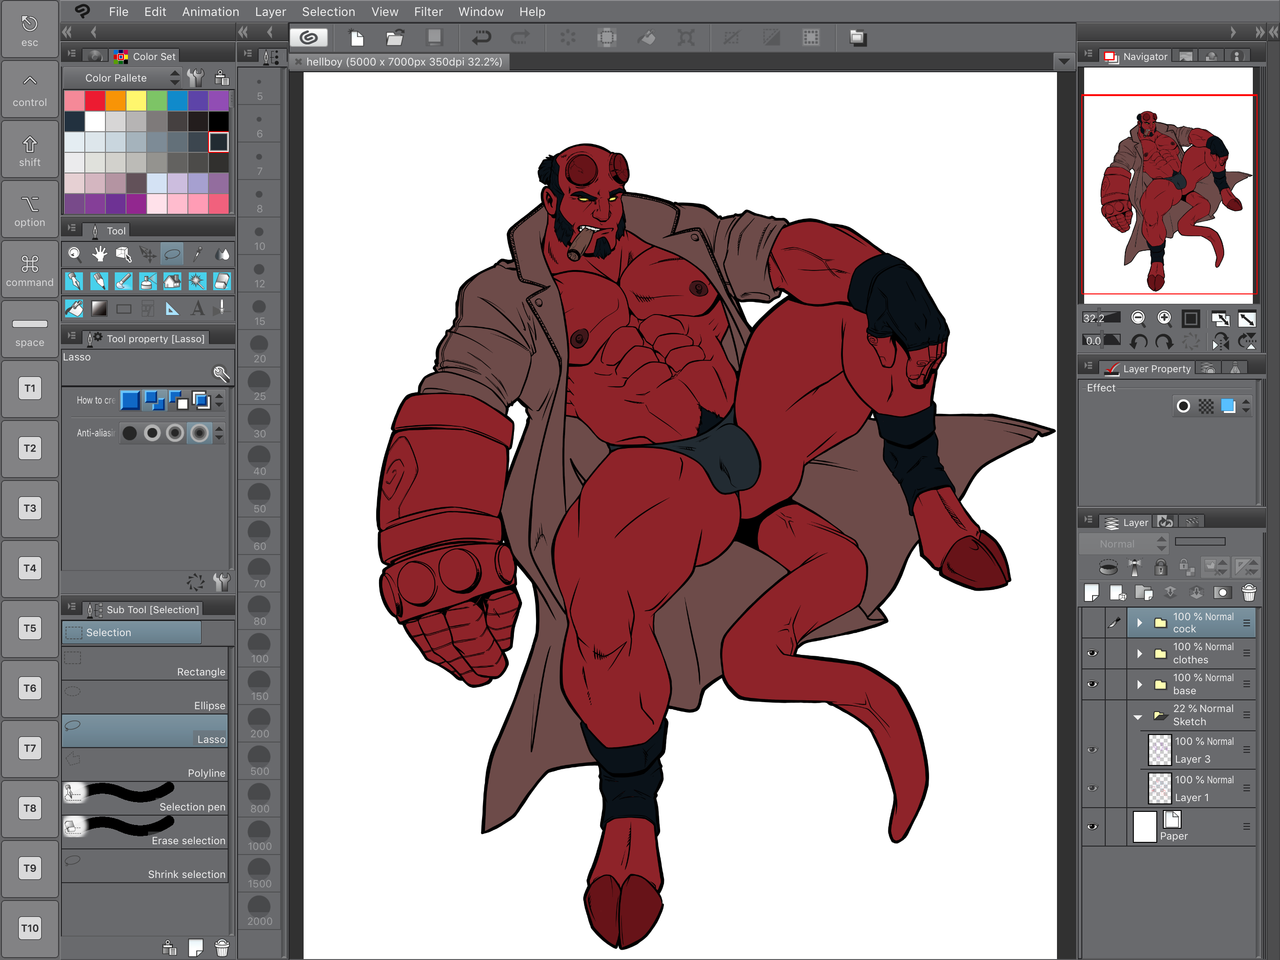Open Lasso sub tool detail wrench

pos(221,374)
